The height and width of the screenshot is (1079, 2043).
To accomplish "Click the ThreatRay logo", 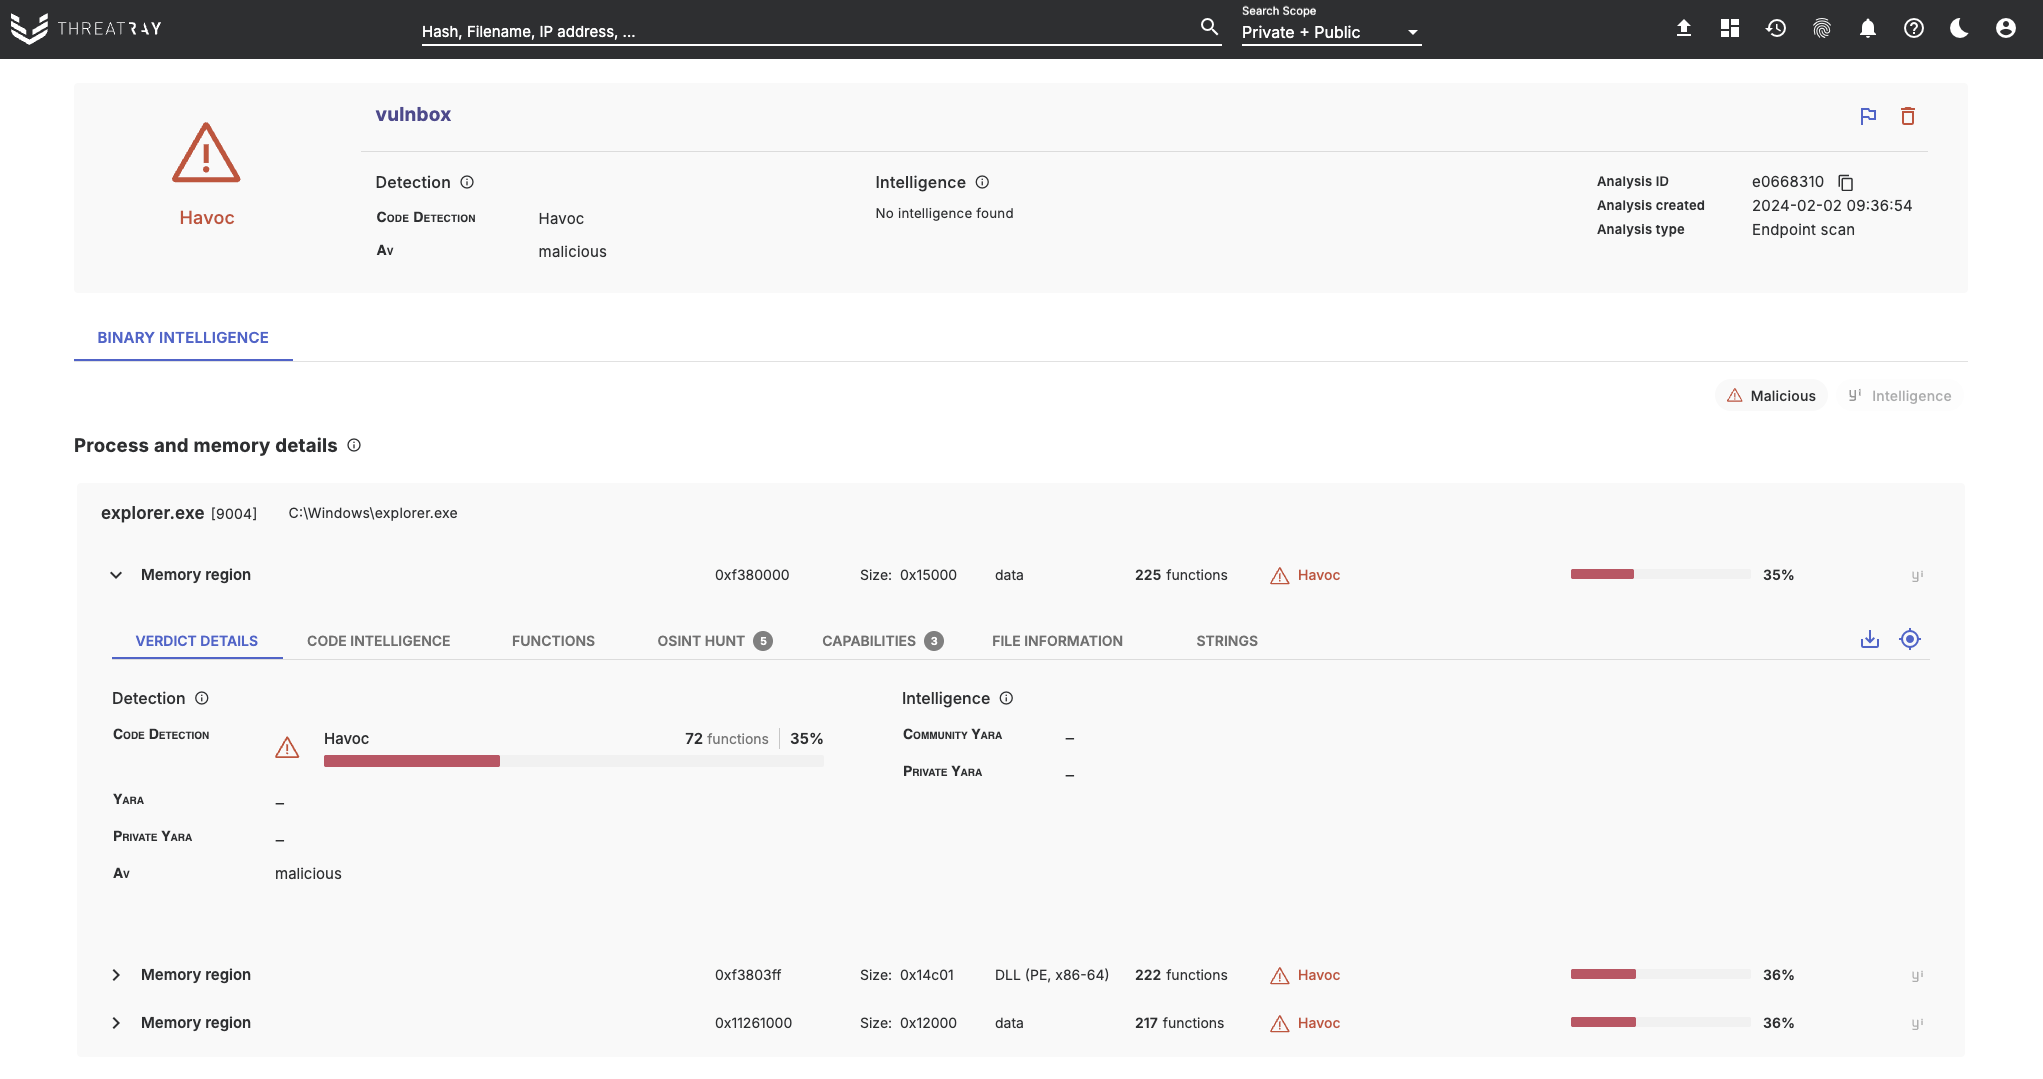I will pos(86,28).
